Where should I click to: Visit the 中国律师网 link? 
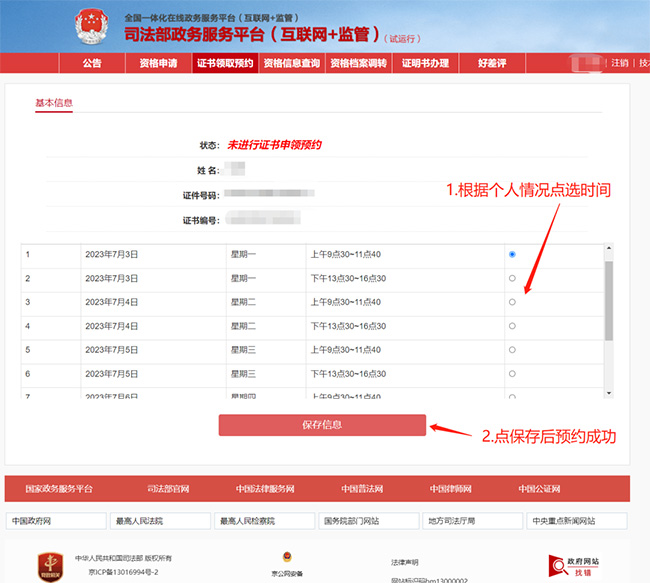click(x=451, y=489)
